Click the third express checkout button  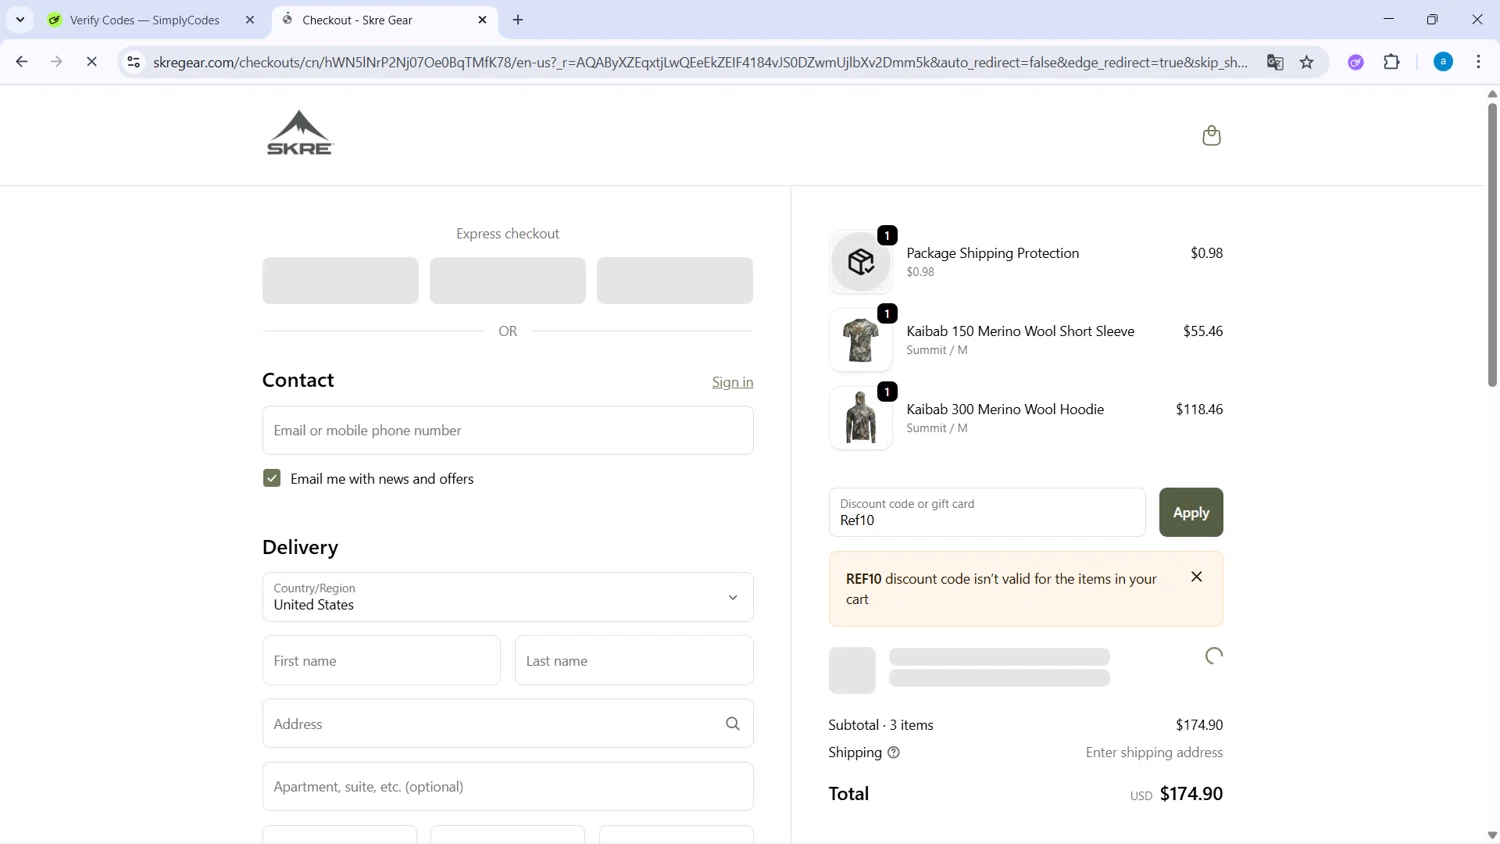pos(675,280)
